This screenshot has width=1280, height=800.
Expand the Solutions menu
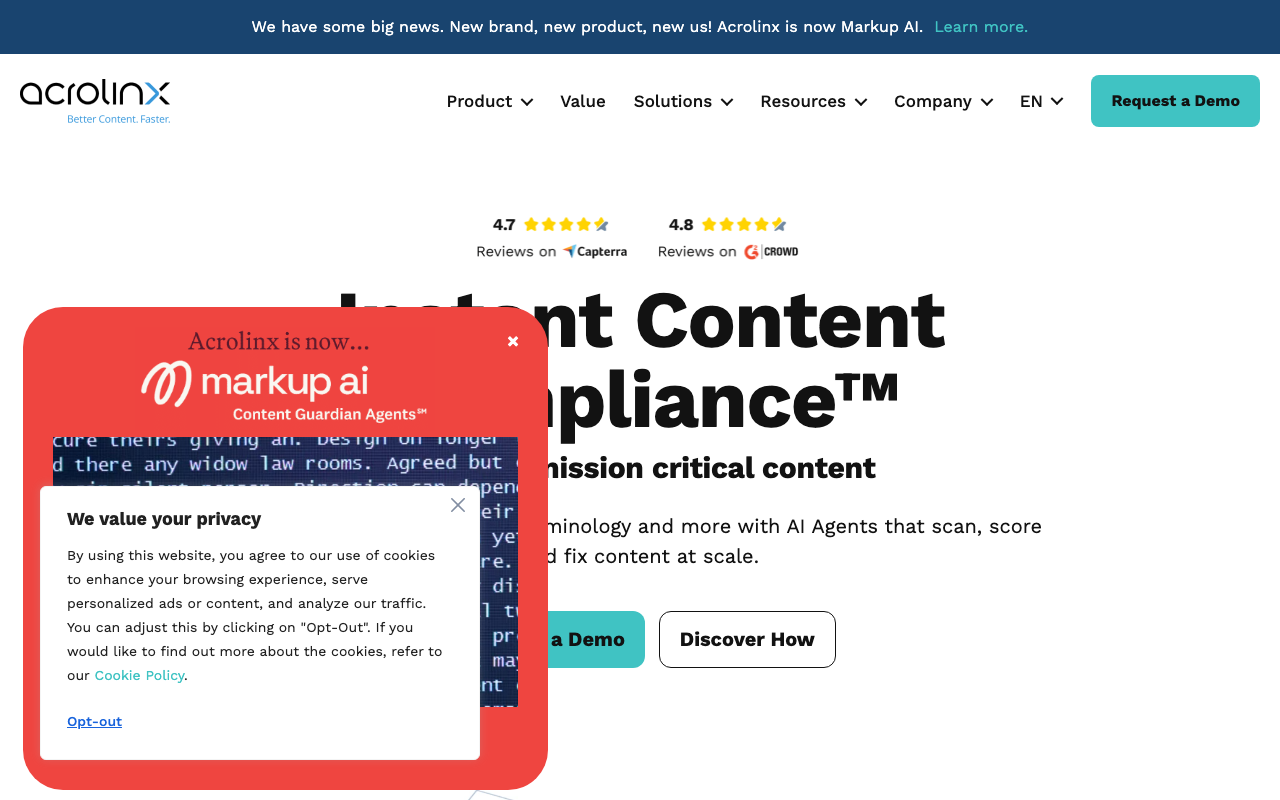coord(683,101)
